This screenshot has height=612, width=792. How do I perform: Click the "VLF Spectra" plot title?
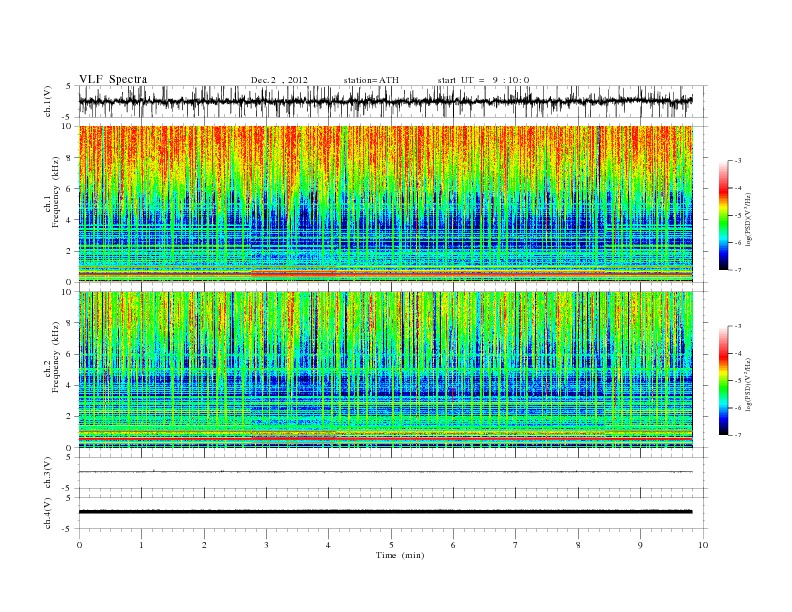click(x=113, y=79)
